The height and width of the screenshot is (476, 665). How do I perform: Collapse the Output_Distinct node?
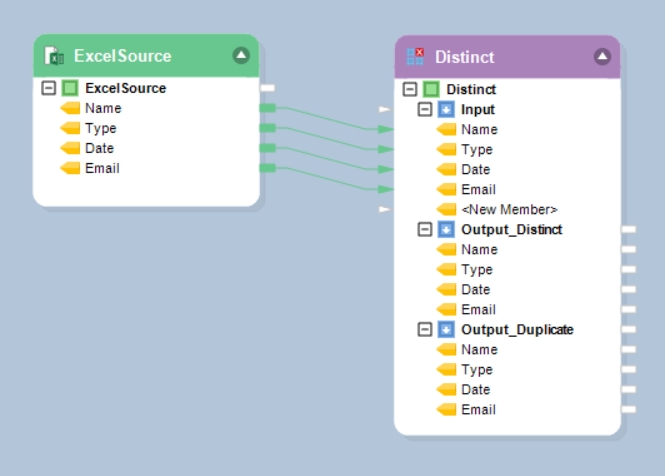424,229
